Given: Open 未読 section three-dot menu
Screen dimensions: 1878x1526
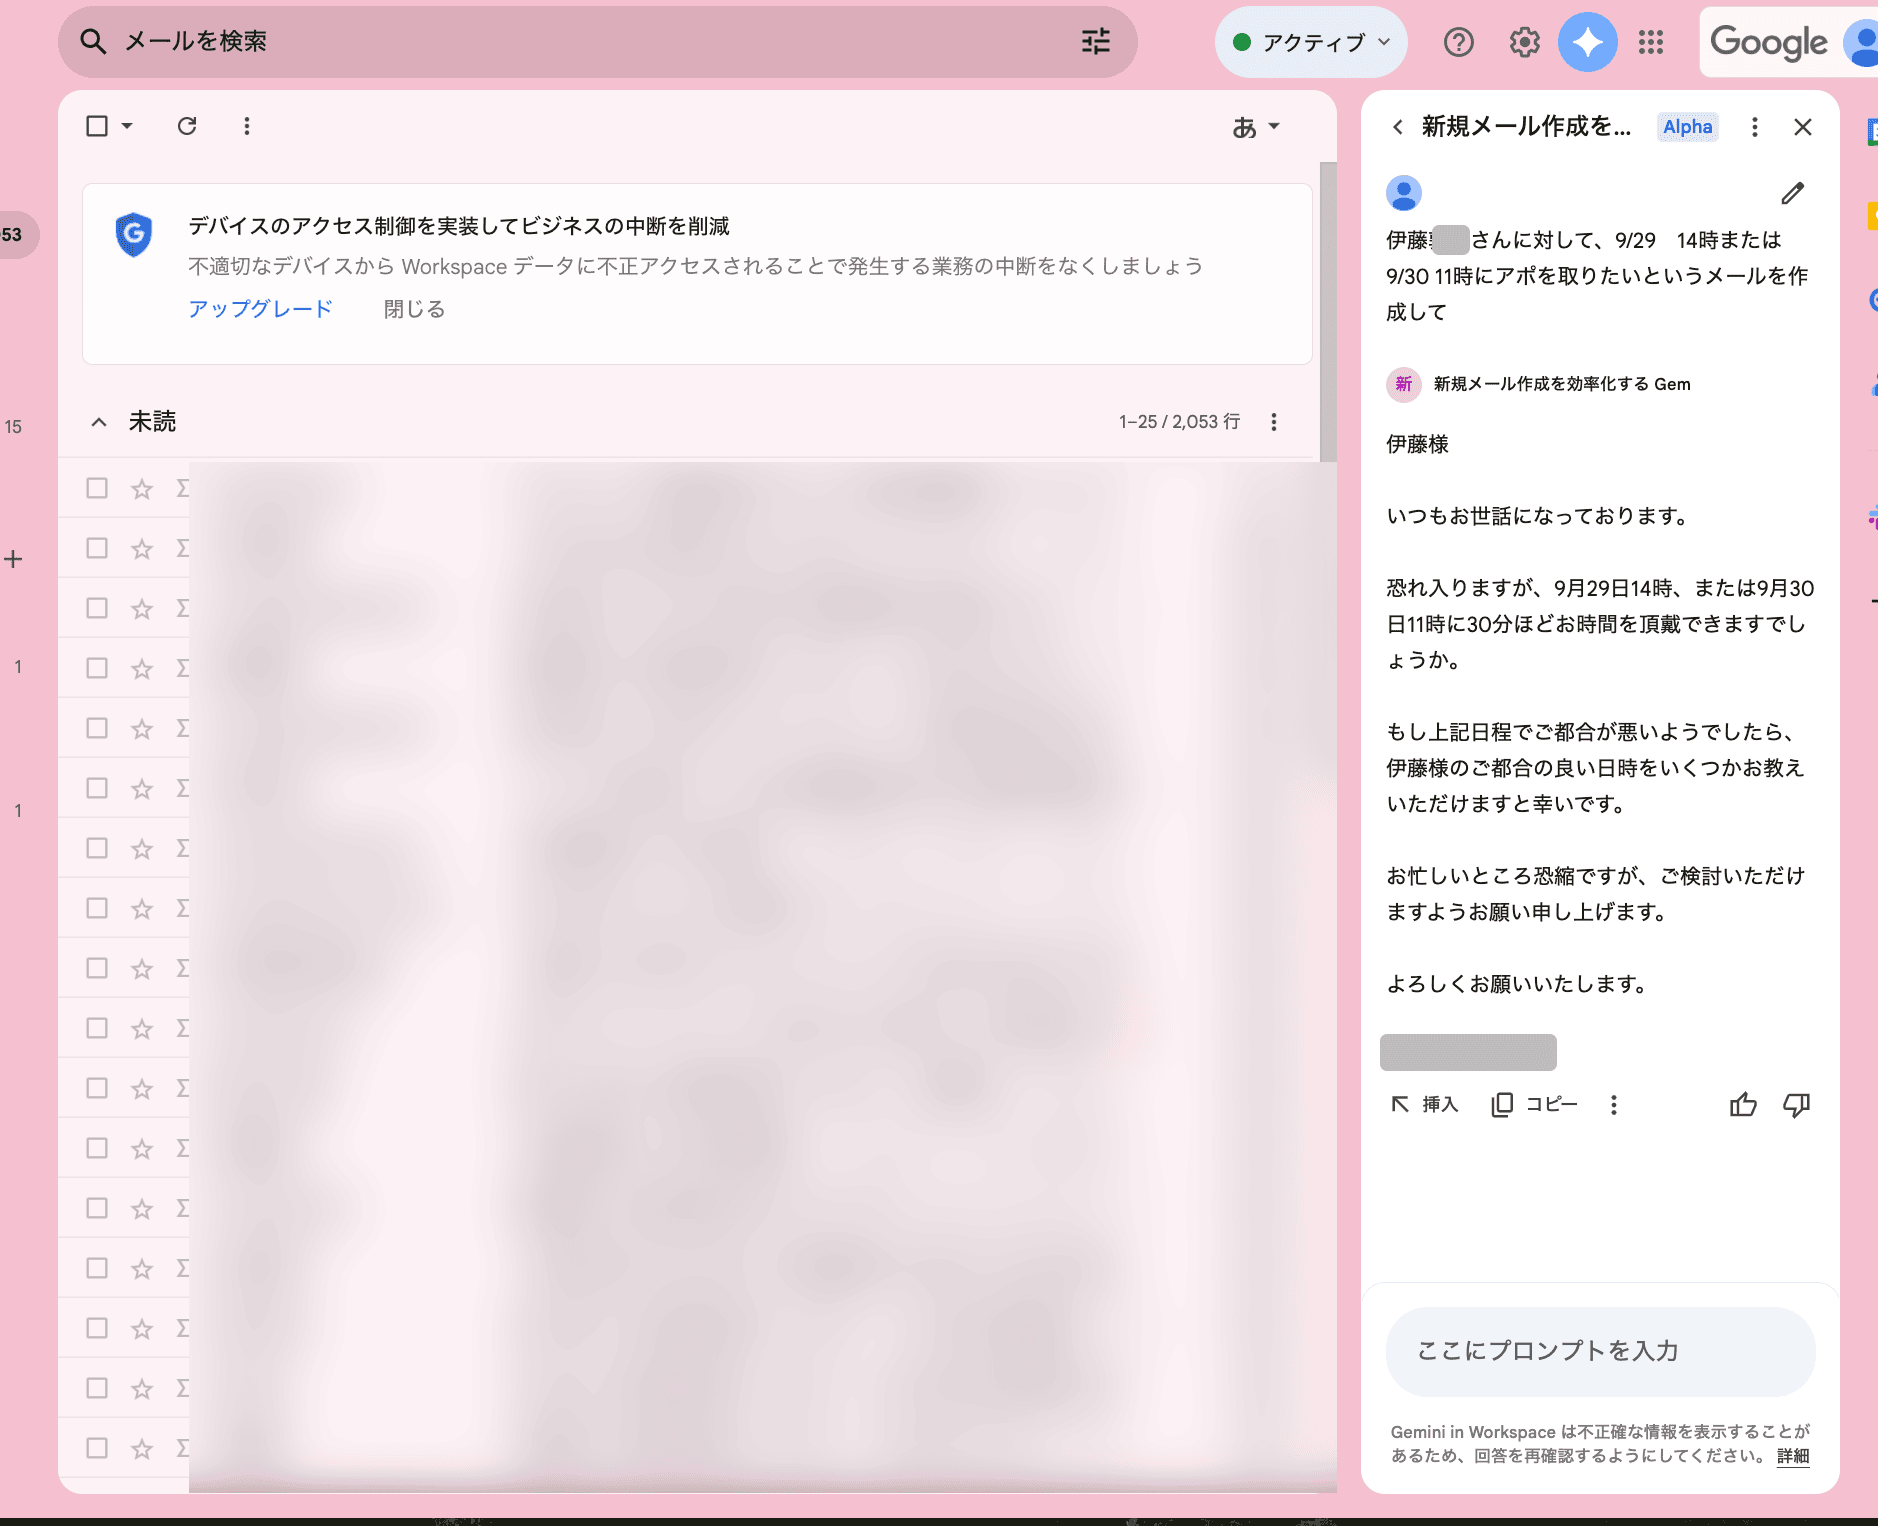Looking at the screenshot, I should [1273, 422].
